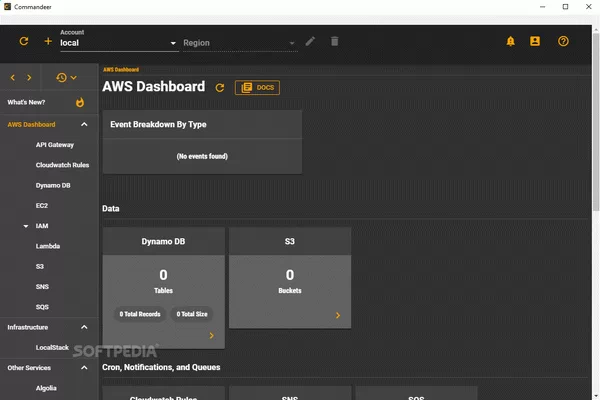
Task: Open the history dropdown in sidebar
Action: coord(67,77)
